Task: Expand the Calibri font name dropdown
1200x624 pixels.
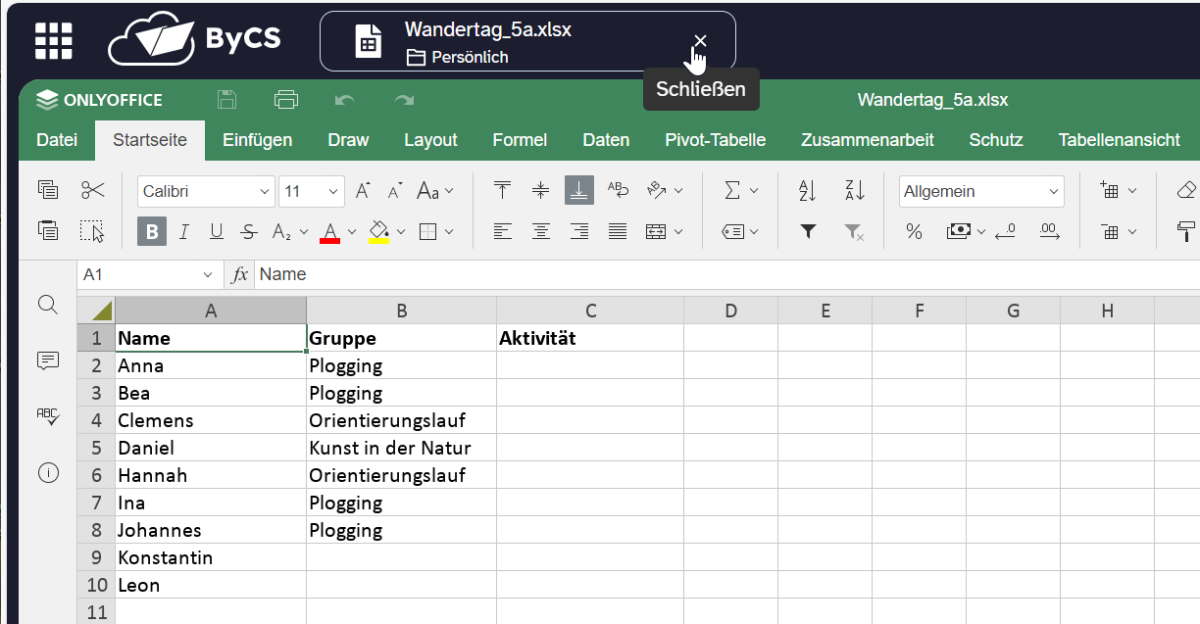Action: (x=264, y=191)
